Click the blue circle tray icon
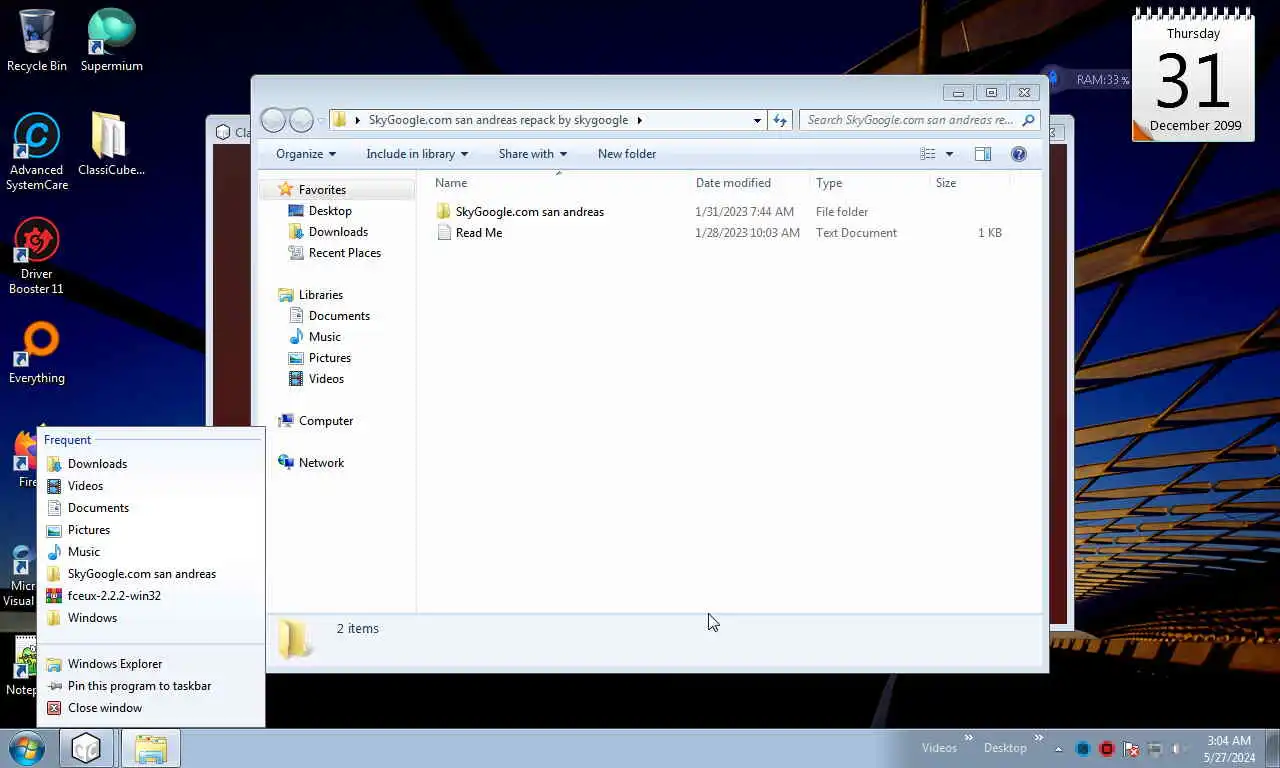Viewport: 1280px width, 768px height. (x=1083, y=749)
